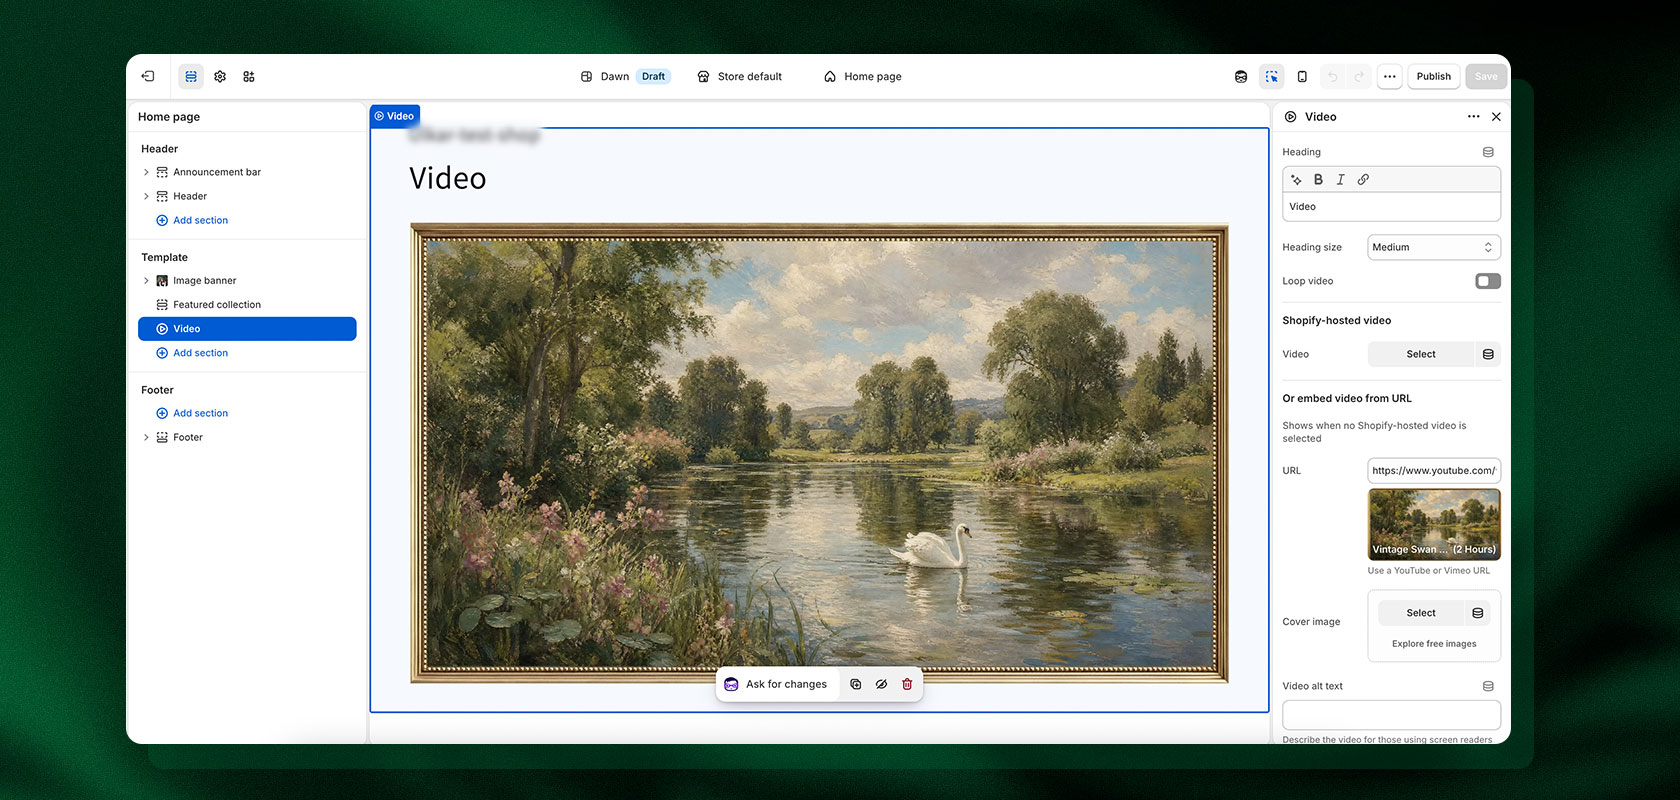Expand the Image banner section
This screenshot has width=1680, height=800.
tap(146, 281)
